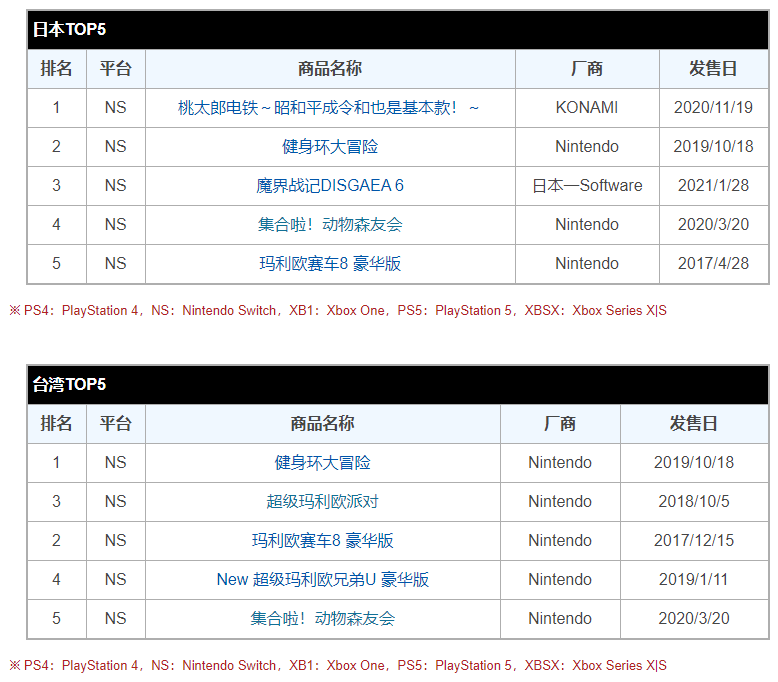The image size is (778, 682).
Task: Click release date 2017/4/28
Action: pos(713,263)
